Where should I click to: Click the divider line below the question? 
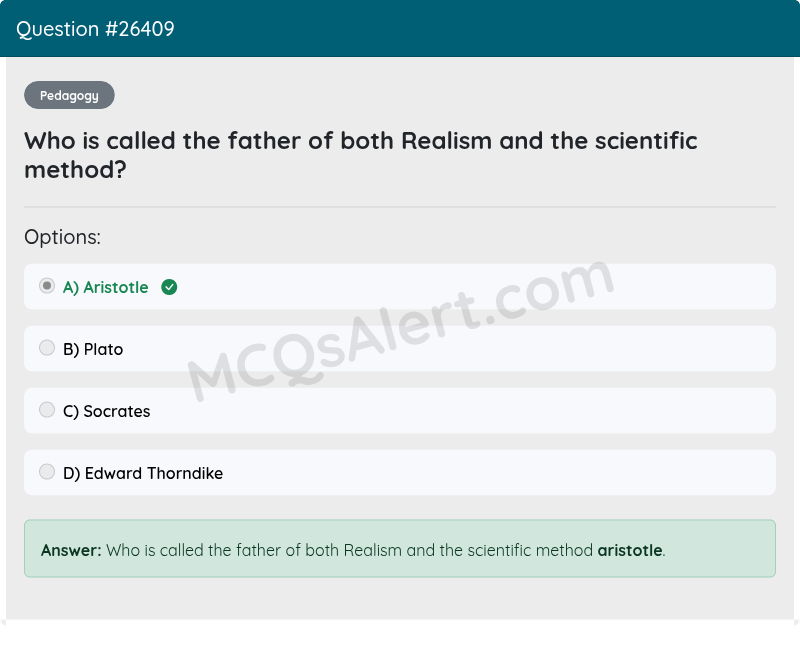tap(400, 205)
